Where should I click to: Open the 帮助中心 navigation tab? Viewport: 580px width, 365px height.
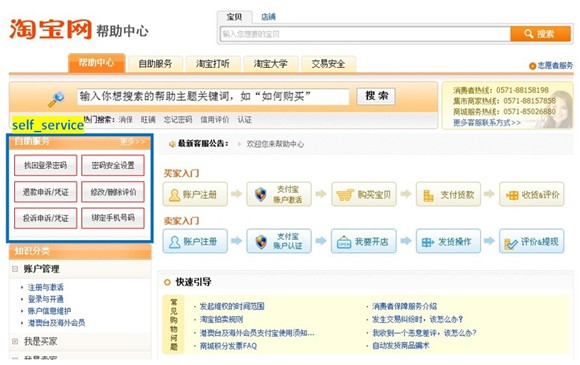97,63
